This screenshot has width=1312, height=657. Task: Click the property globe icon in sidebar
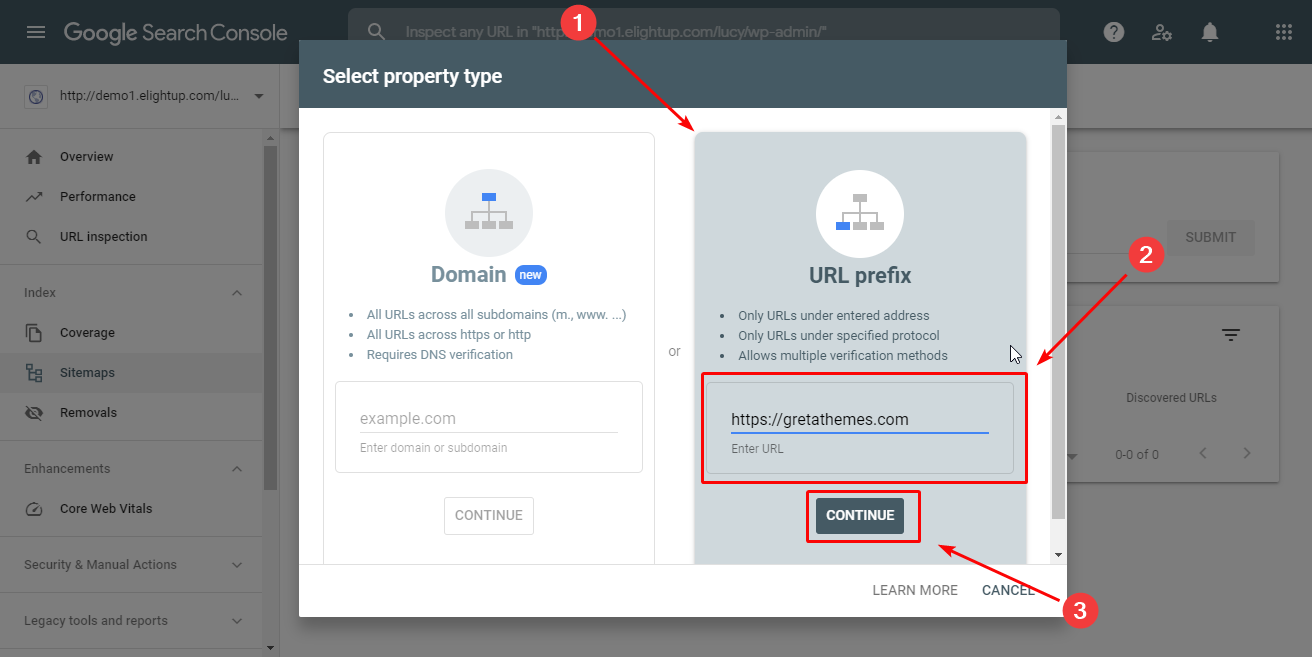point(36,97)
